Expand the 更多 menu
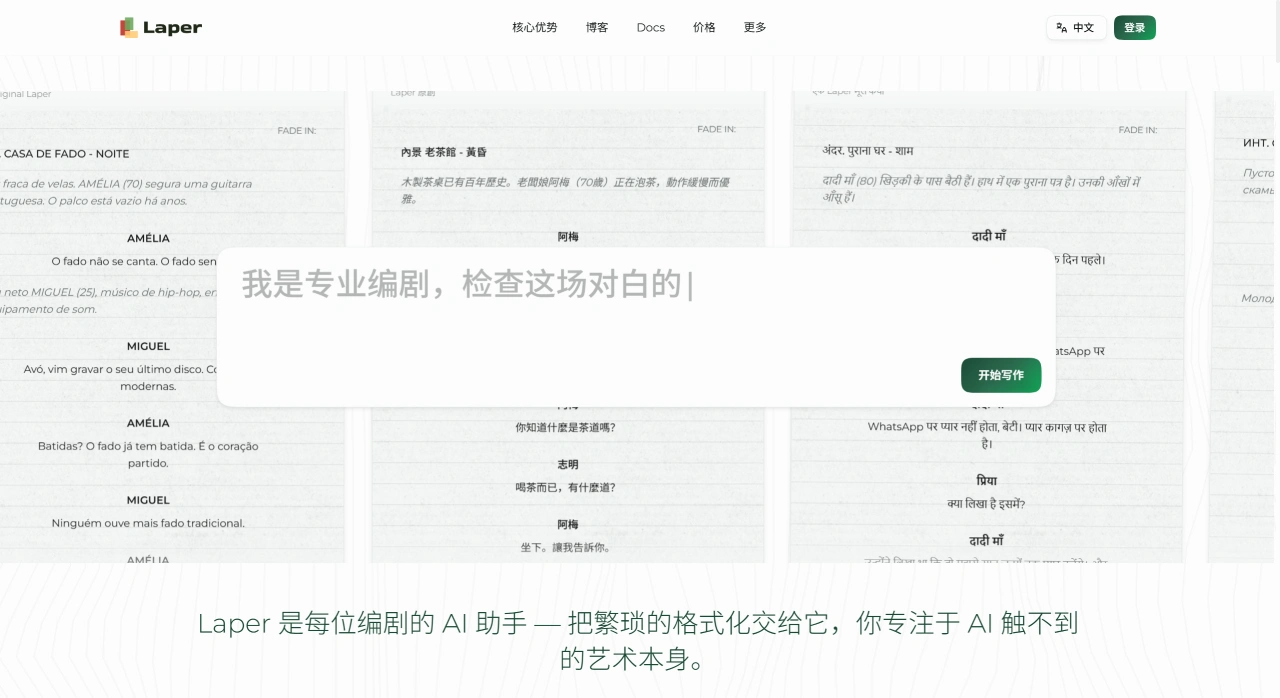 pyautogui.click(x=755, y=27)
